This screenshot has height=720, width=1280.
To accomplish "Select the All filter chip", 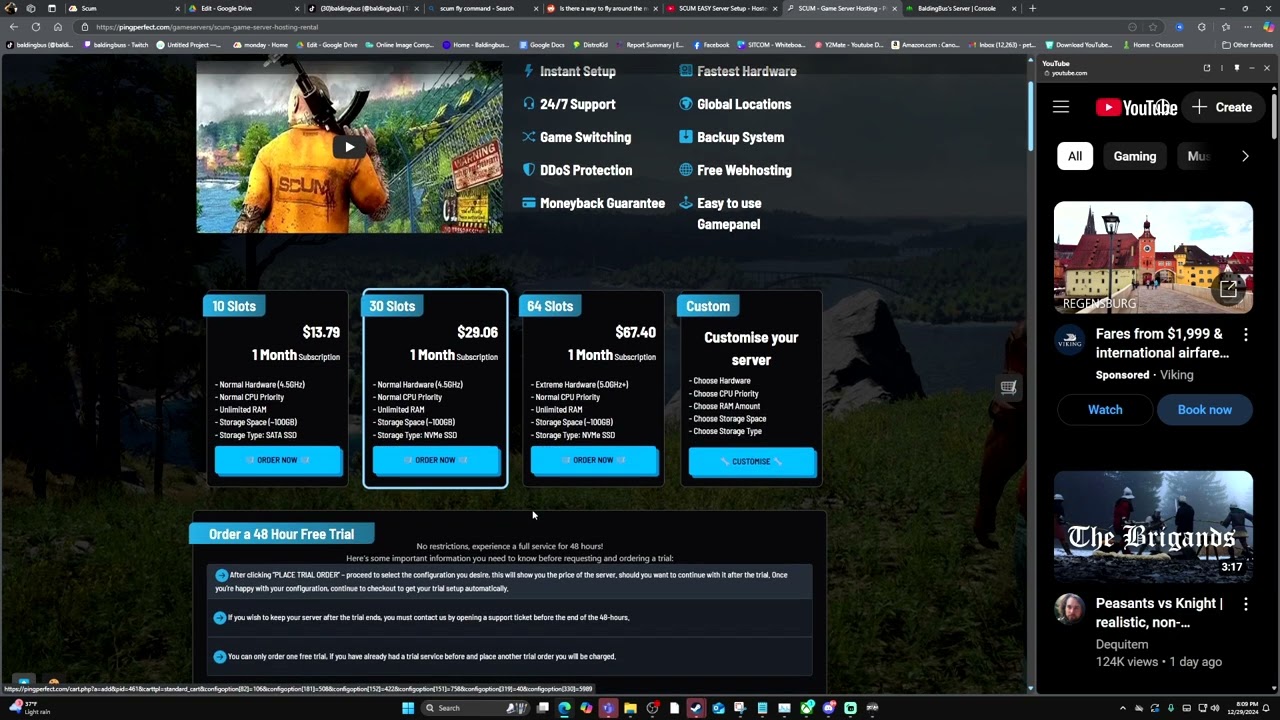I will [x=1075, y=156].
